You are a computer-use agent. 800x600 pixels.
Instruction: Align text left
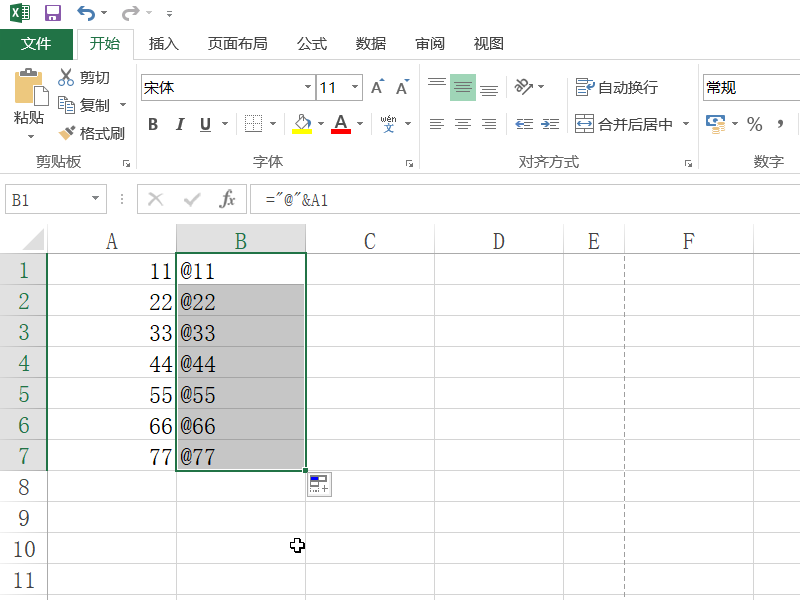coord(437,124)
